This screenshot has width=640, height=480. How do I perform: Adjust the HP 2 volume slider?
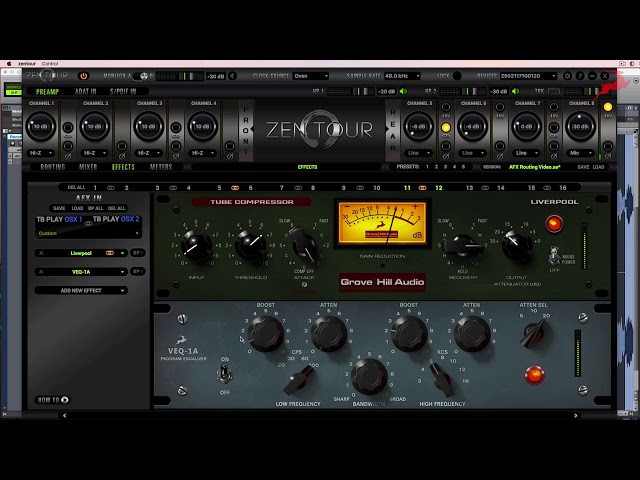coord(463,91)
